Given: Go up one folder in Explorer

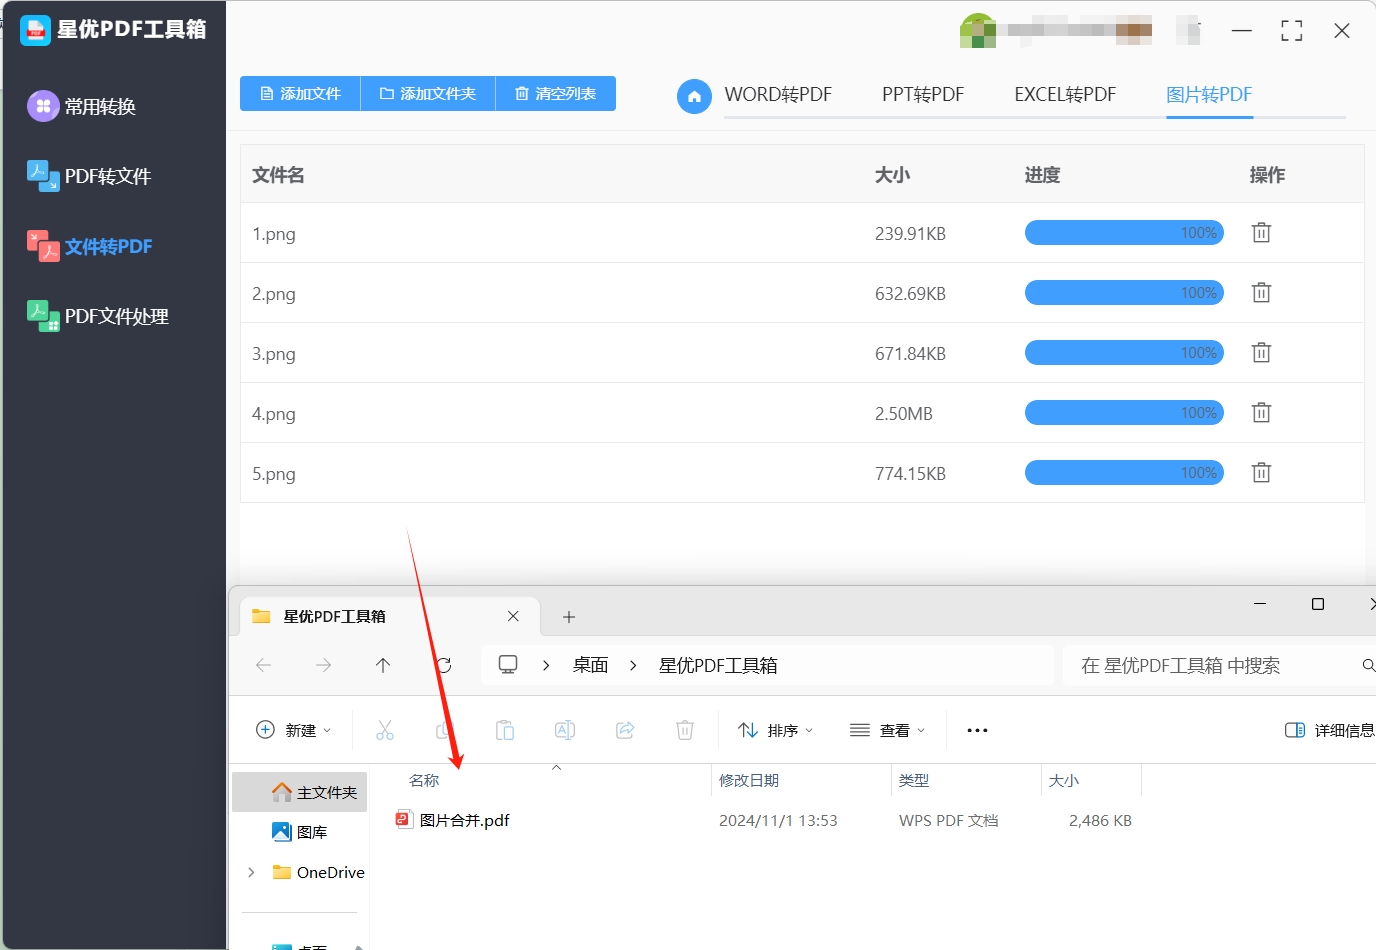Looking at the screenshot, I should coord(383,665).
